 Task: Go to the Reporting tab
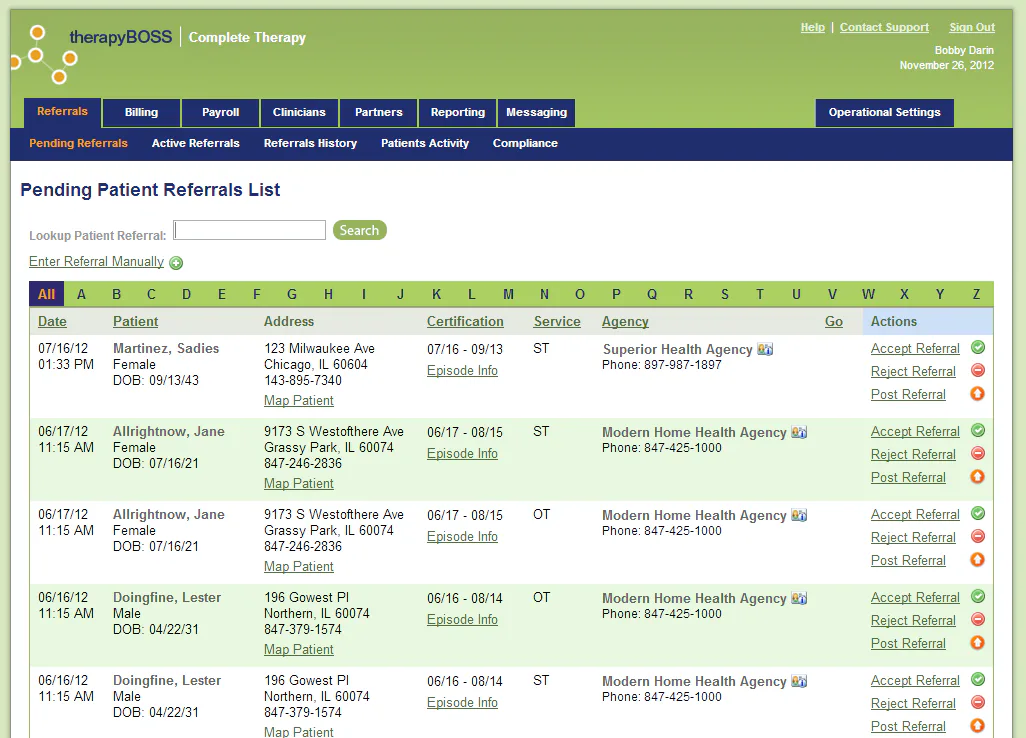click(457, 113)
